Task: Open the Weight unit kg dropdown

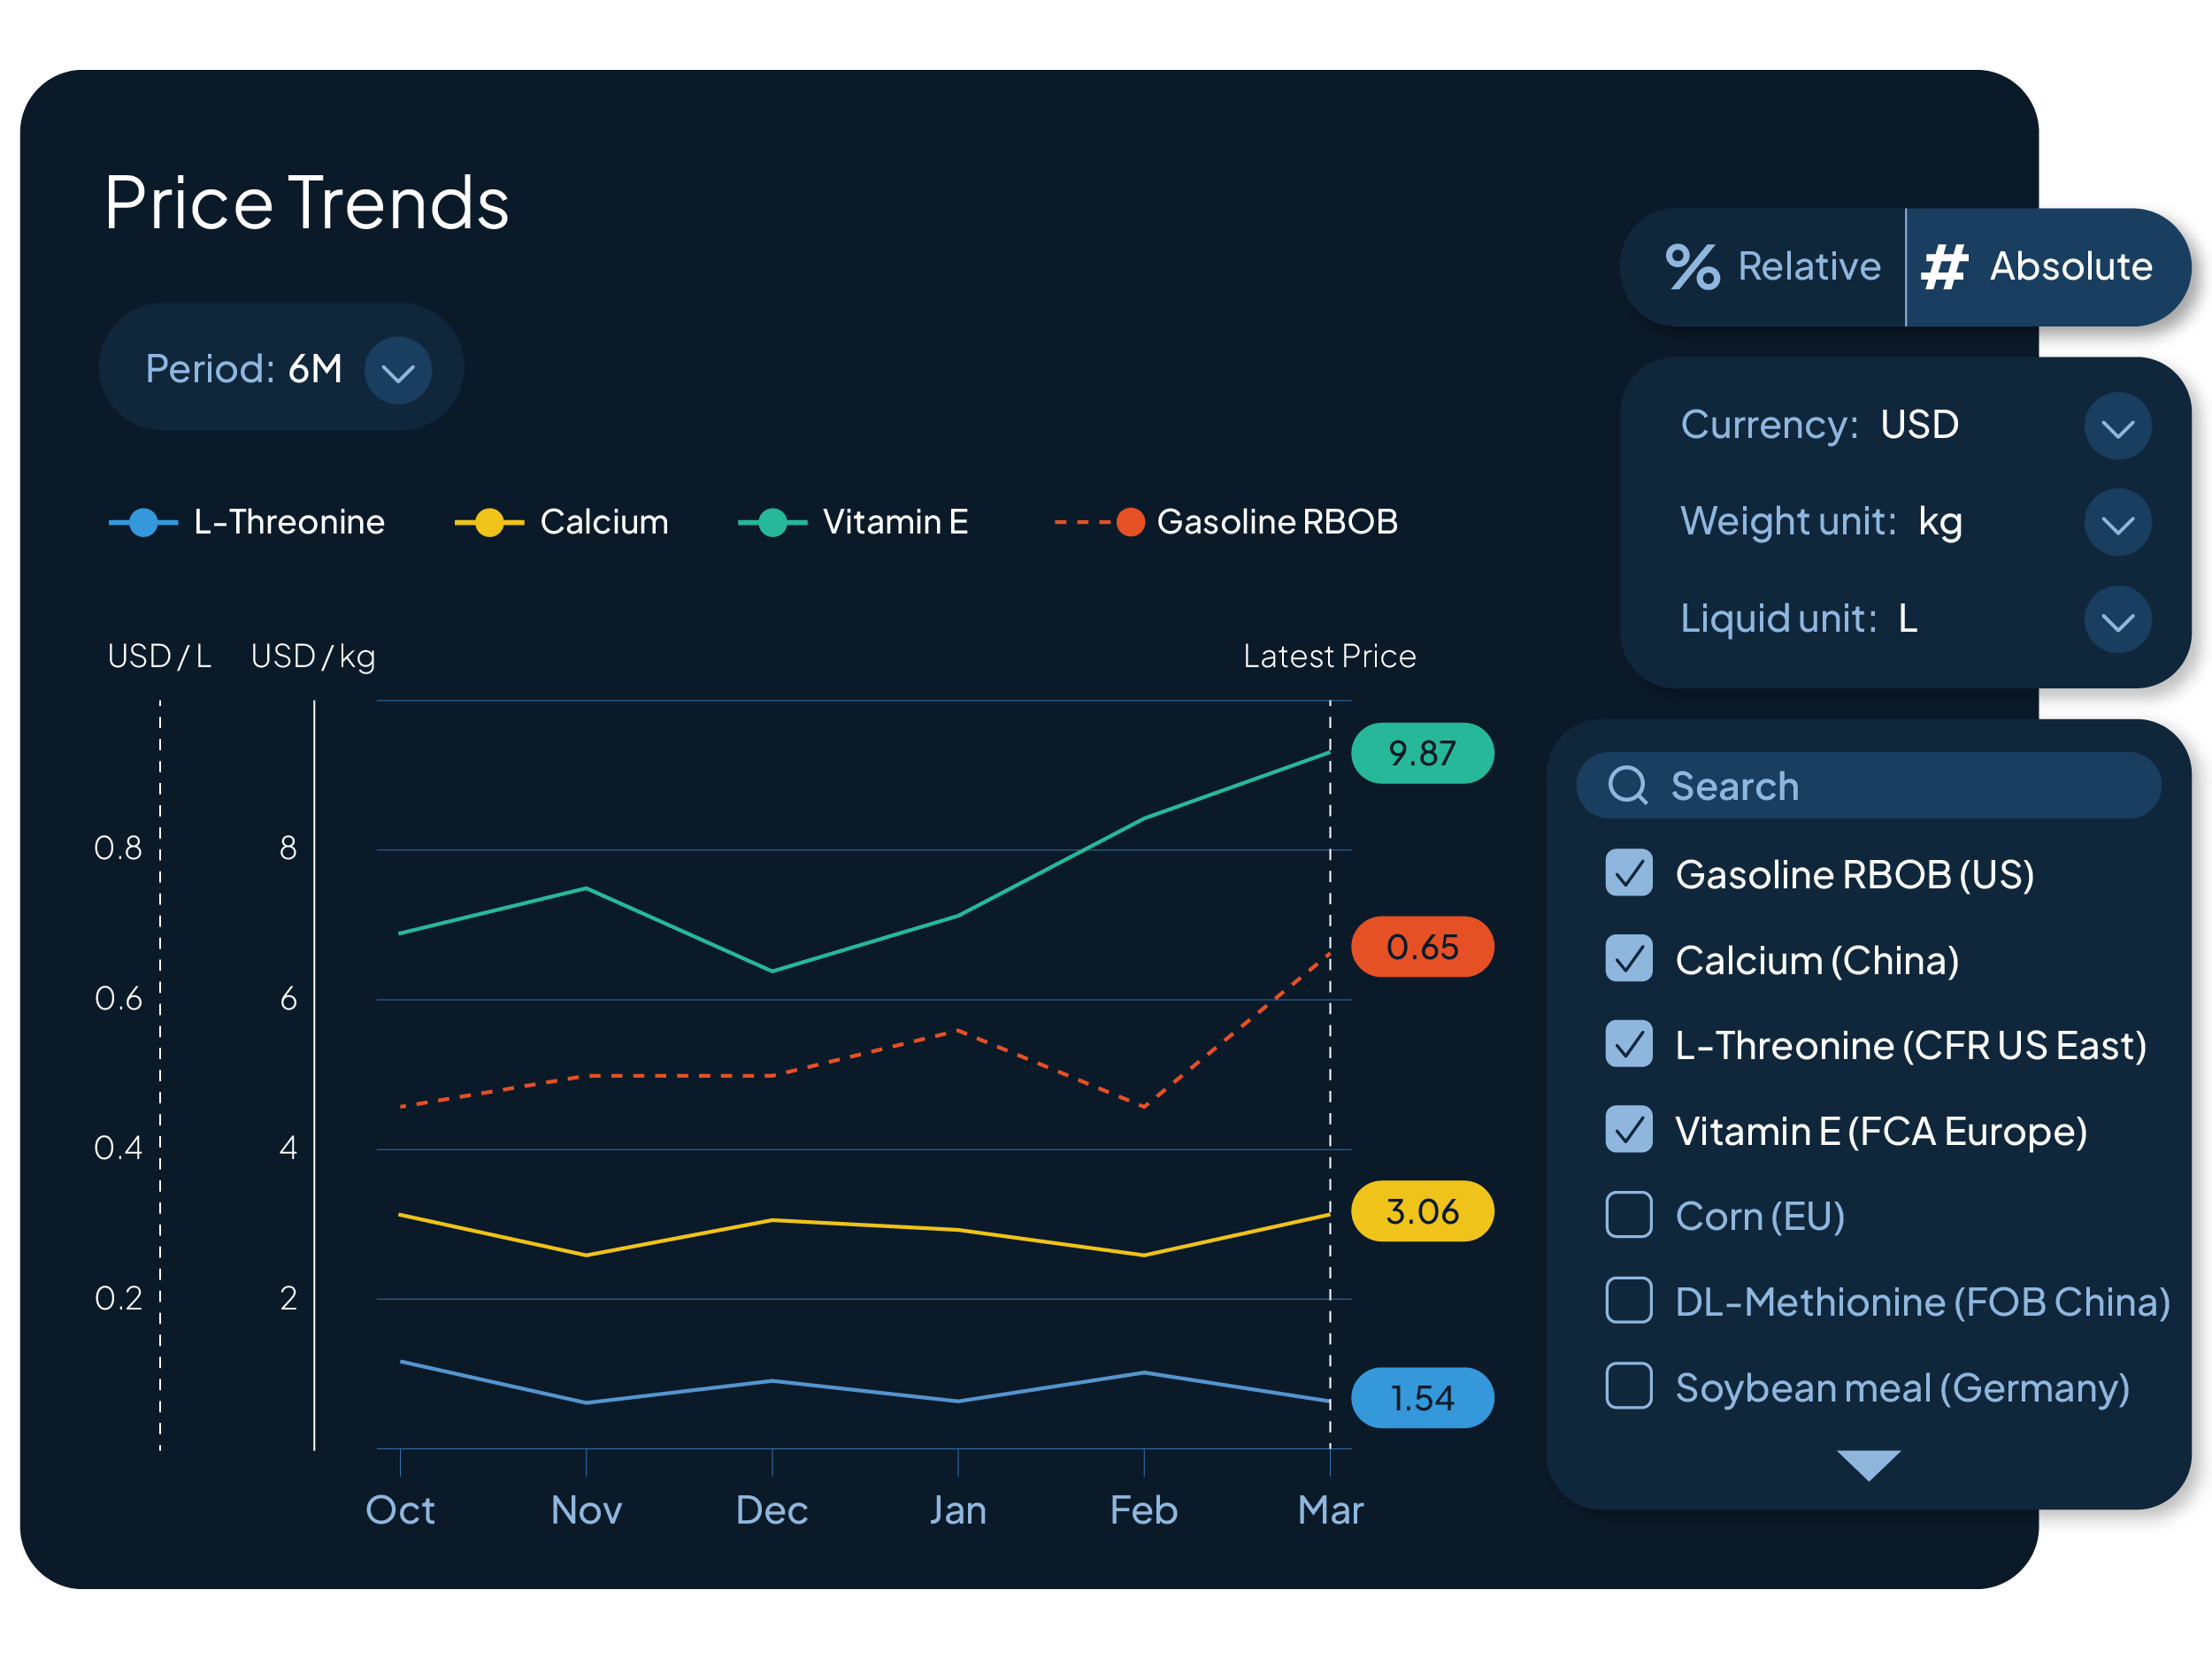Action: (x=2117, y=523)
